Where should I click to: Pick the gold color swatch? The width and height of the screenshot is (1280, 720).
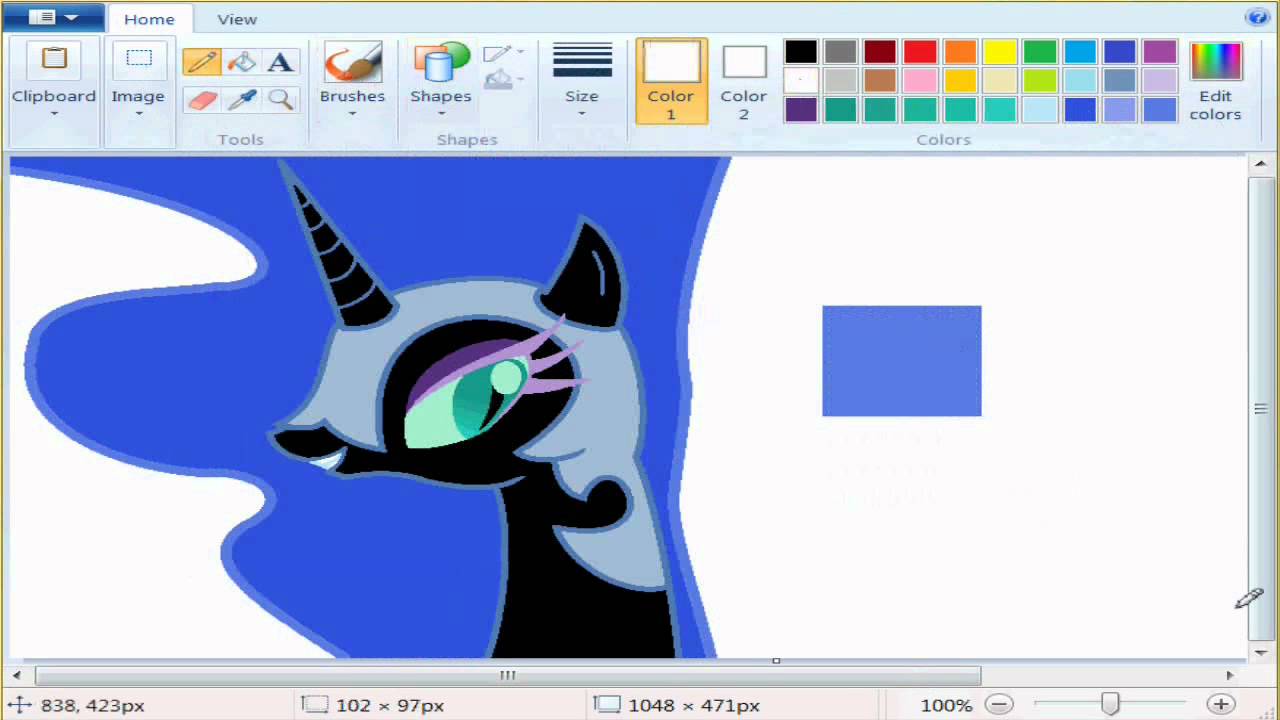coord(960,81)
